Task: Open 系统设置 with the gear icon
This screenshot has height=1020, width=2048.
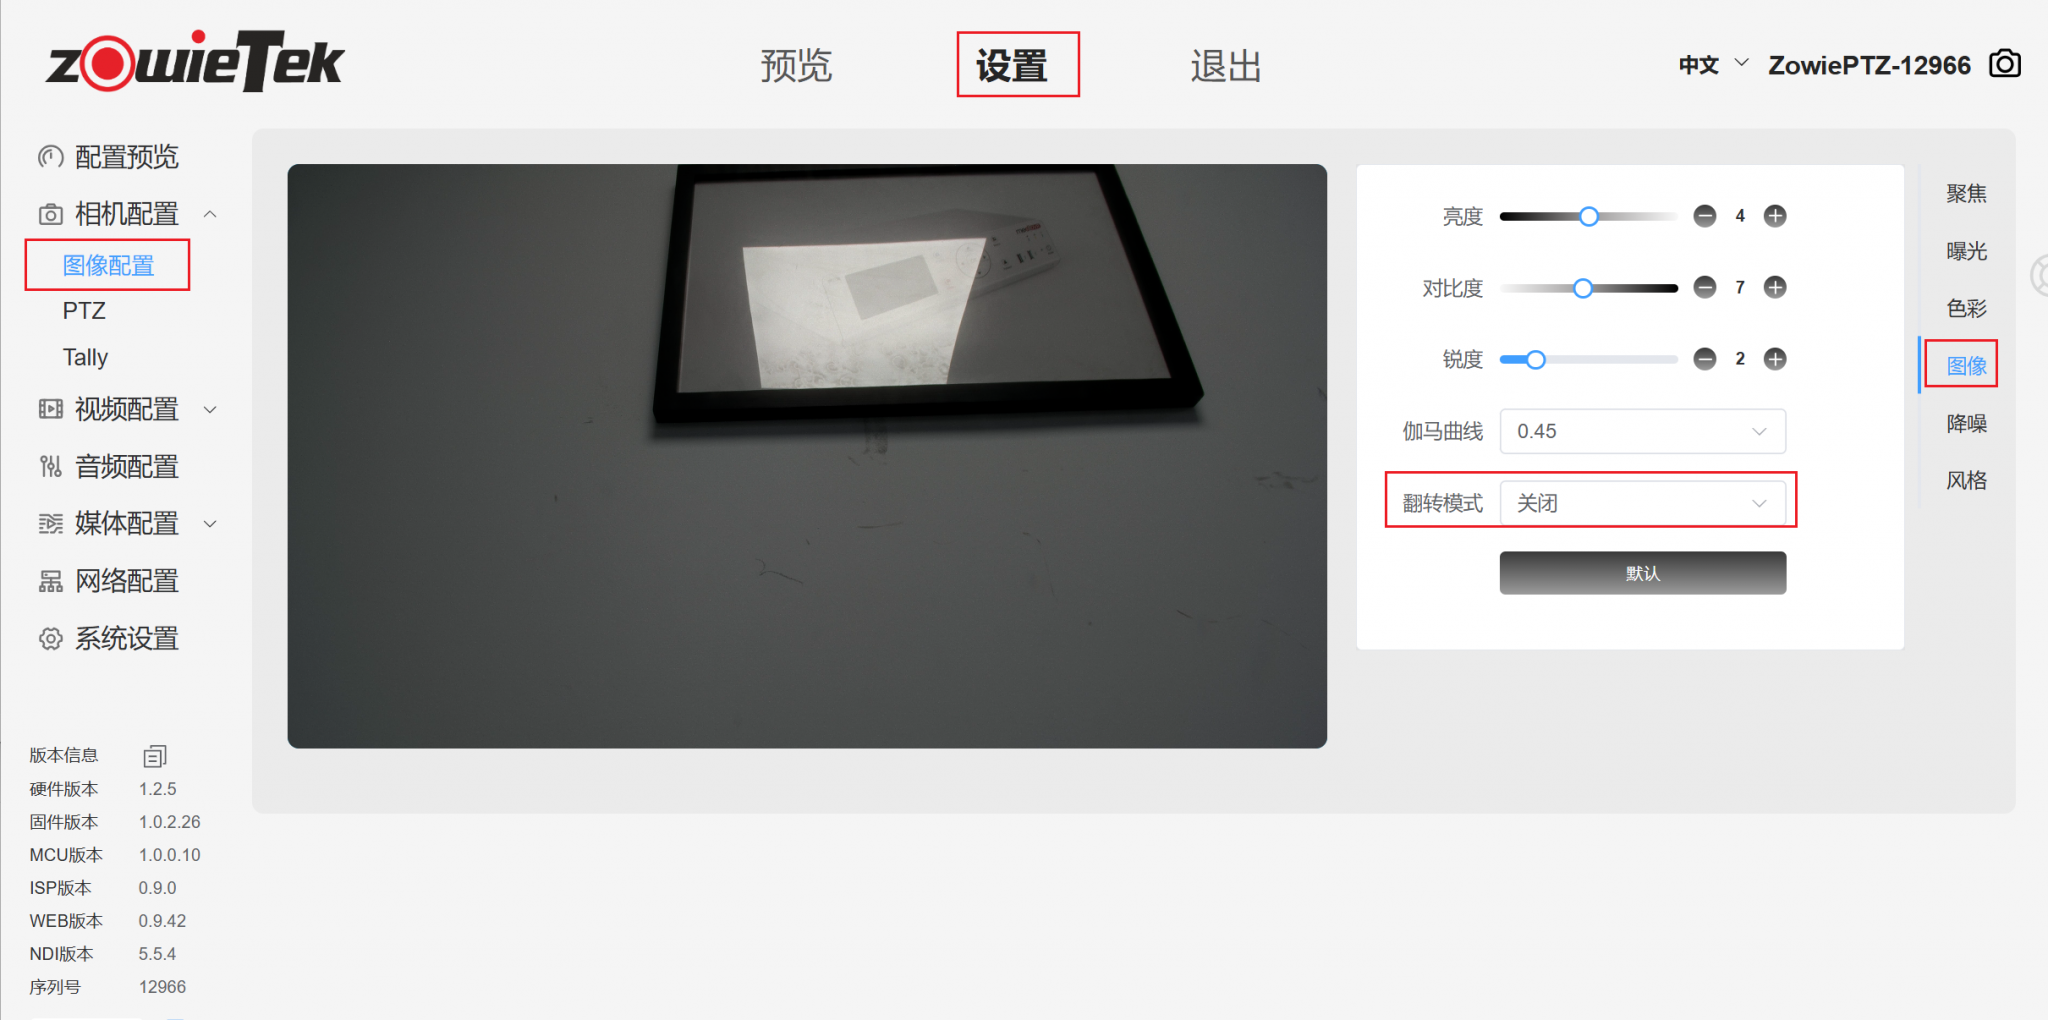Action: [108, 638]
